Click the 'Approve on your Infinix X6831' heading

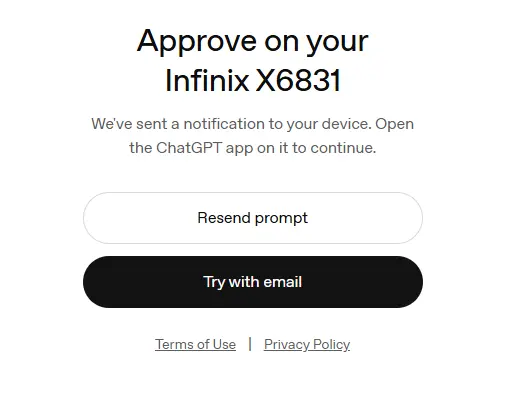[253, 60]
